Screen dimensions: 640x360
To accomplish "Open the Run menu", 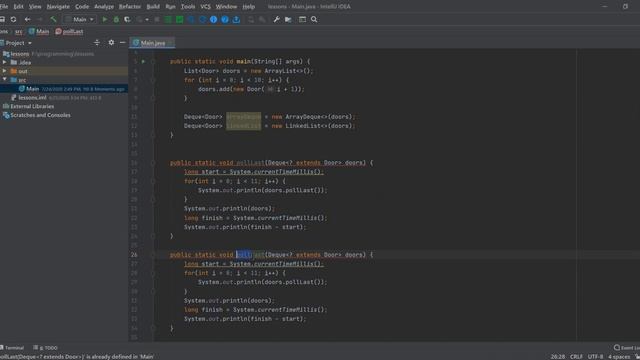I will tap(170, 7).
